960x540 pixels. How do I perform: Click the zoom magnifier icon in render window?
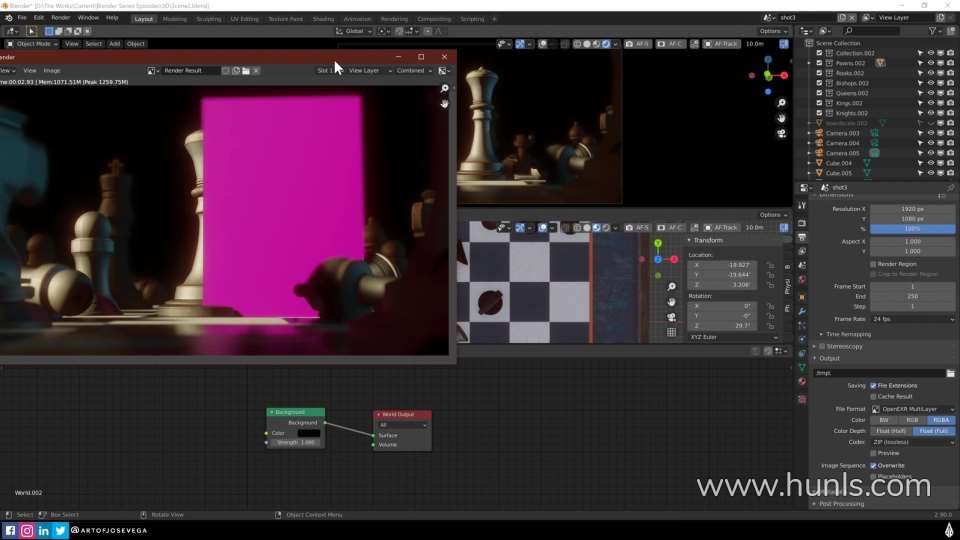tap(444, 89)
